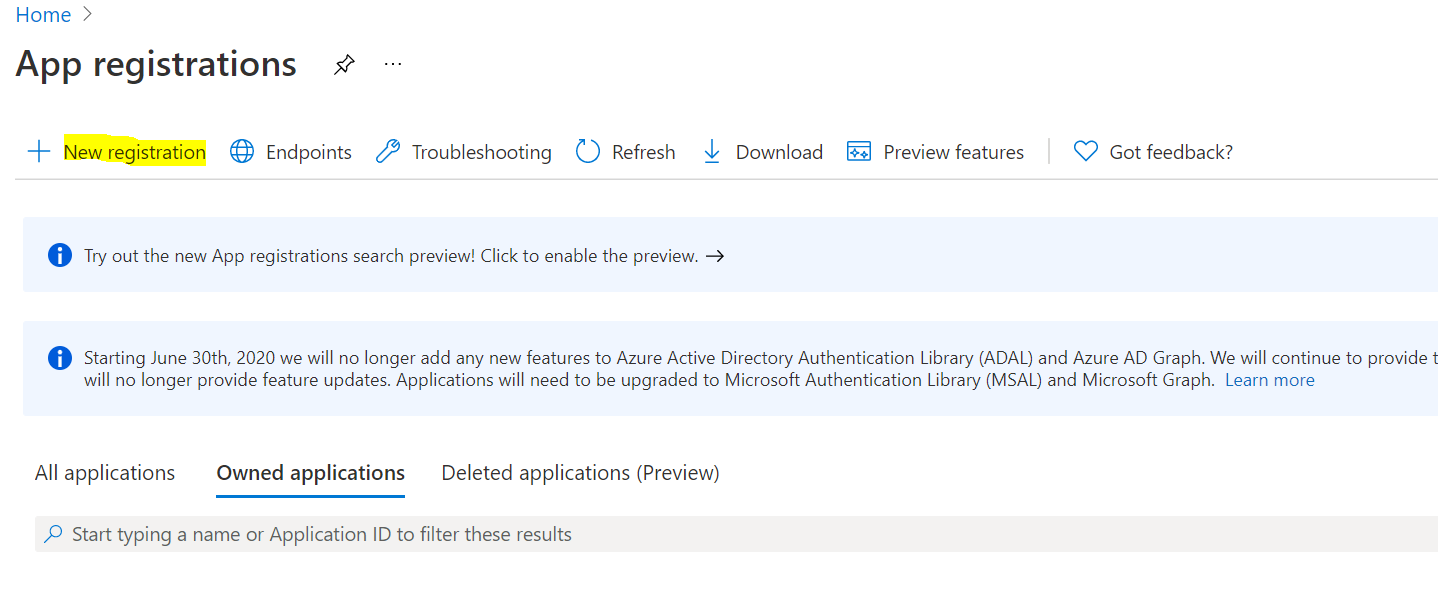Image resolution: width=1438 pixels, height=590 pixels.
Task: Click the Preview features icon
Action: tap(859, 152)
